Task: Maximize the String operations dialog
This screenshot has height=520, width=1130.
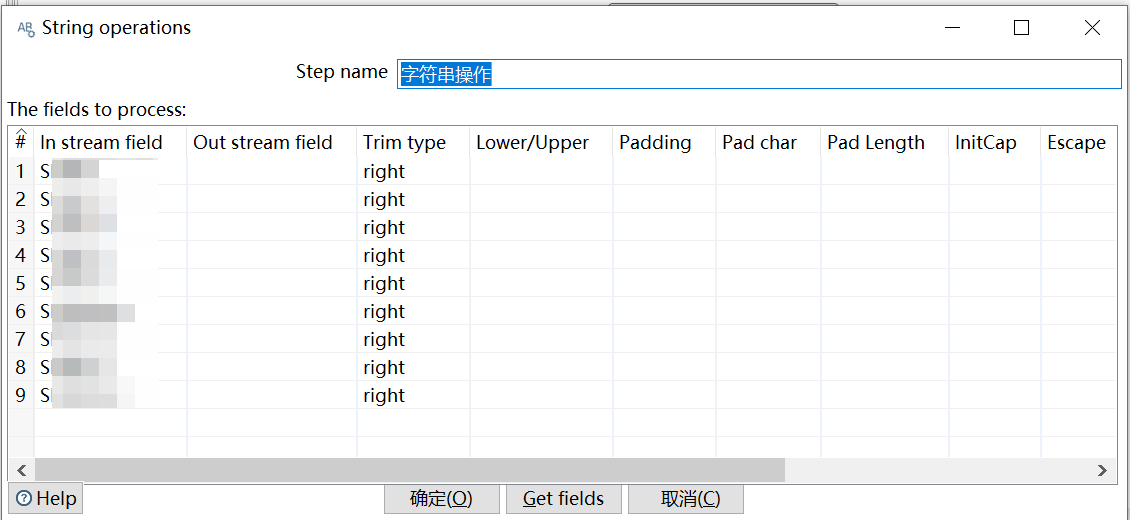Action: tap(1021, 28)
